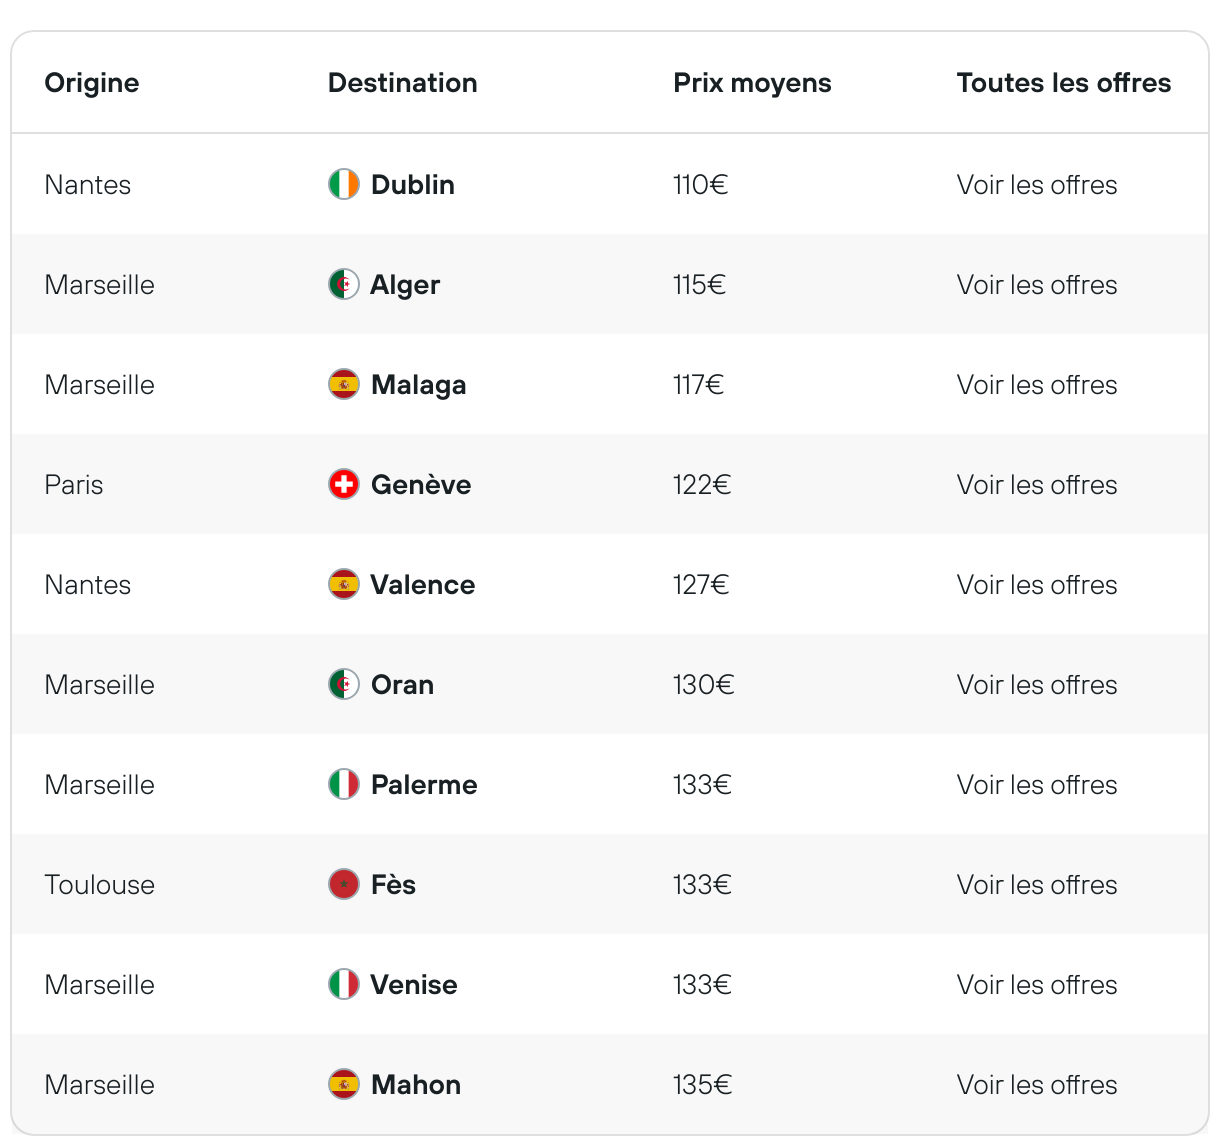Select the Valence destination name
Viewport: 1220px width, 1146px height.
423,585
